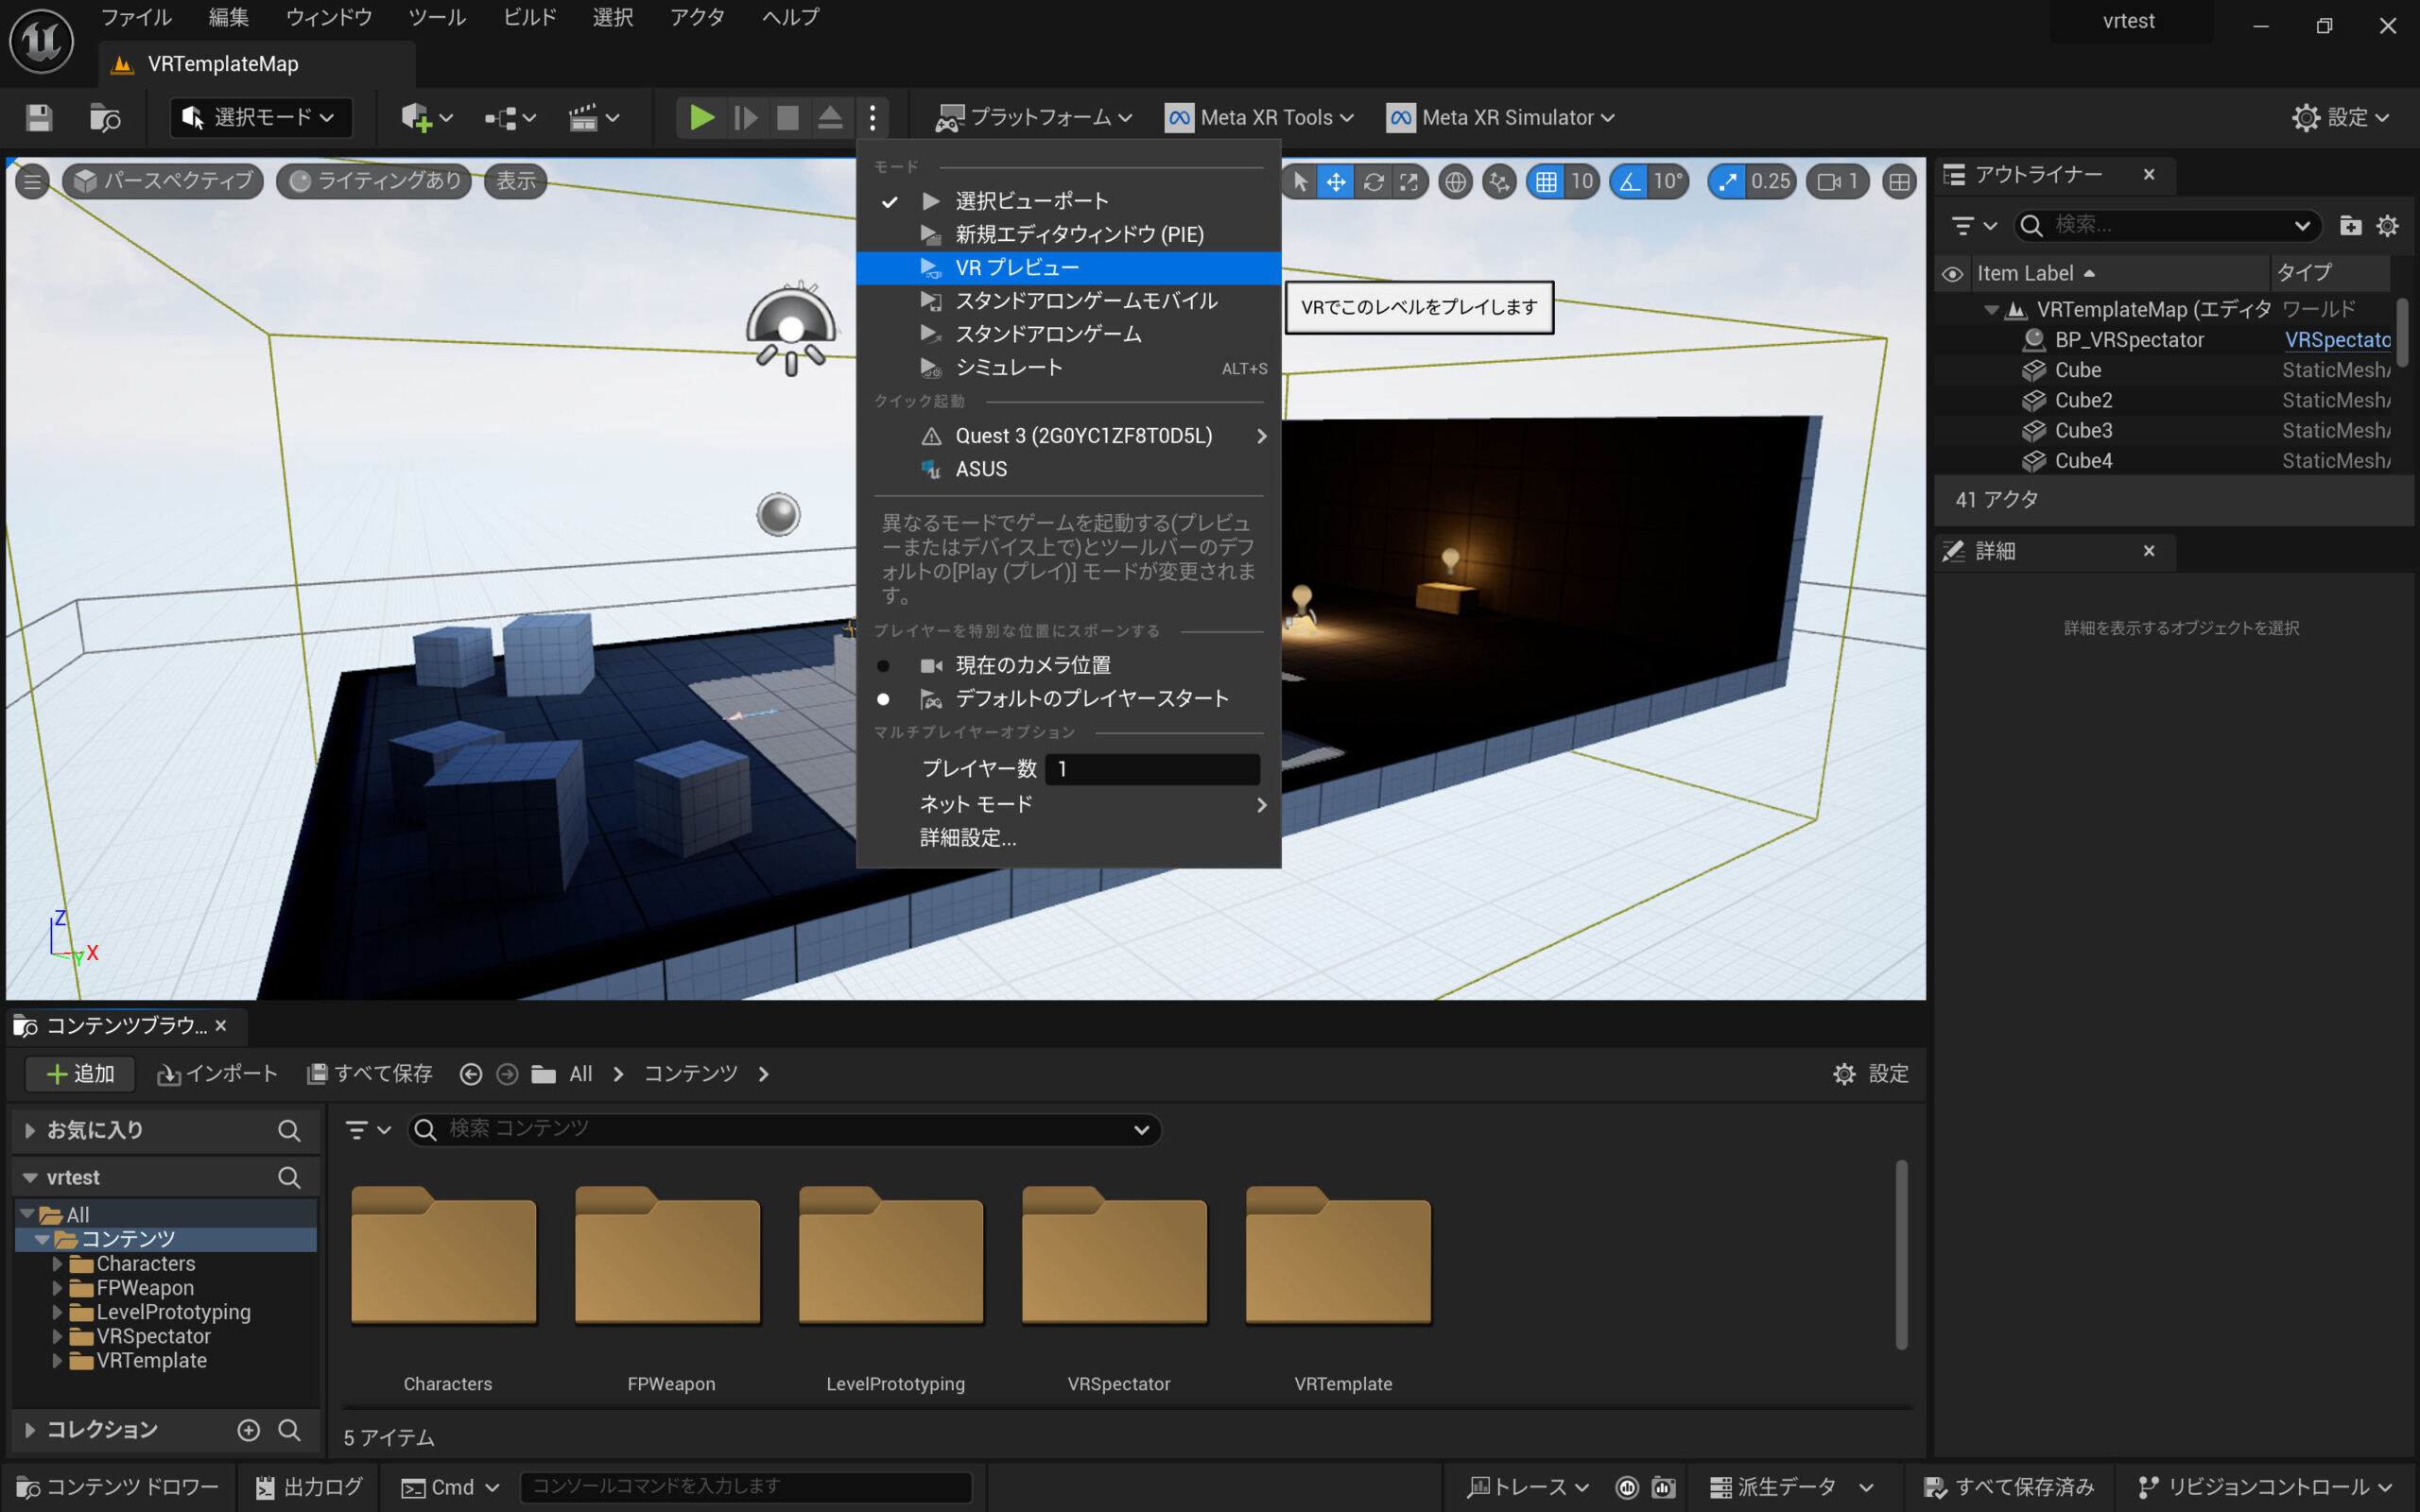Click 詳細設定... in play menu
Image resolution: width=2420 pixels, height=1512 pixels.
(x=967, y=838)
